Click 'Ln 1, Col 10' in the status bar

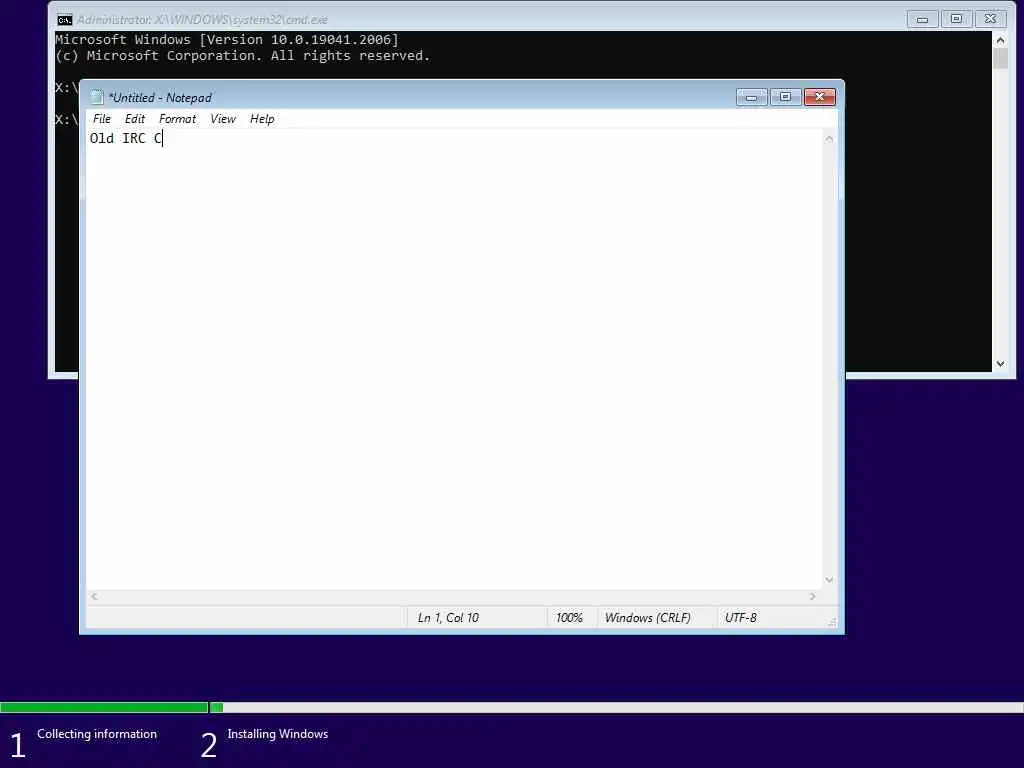[x=448, y=618]
